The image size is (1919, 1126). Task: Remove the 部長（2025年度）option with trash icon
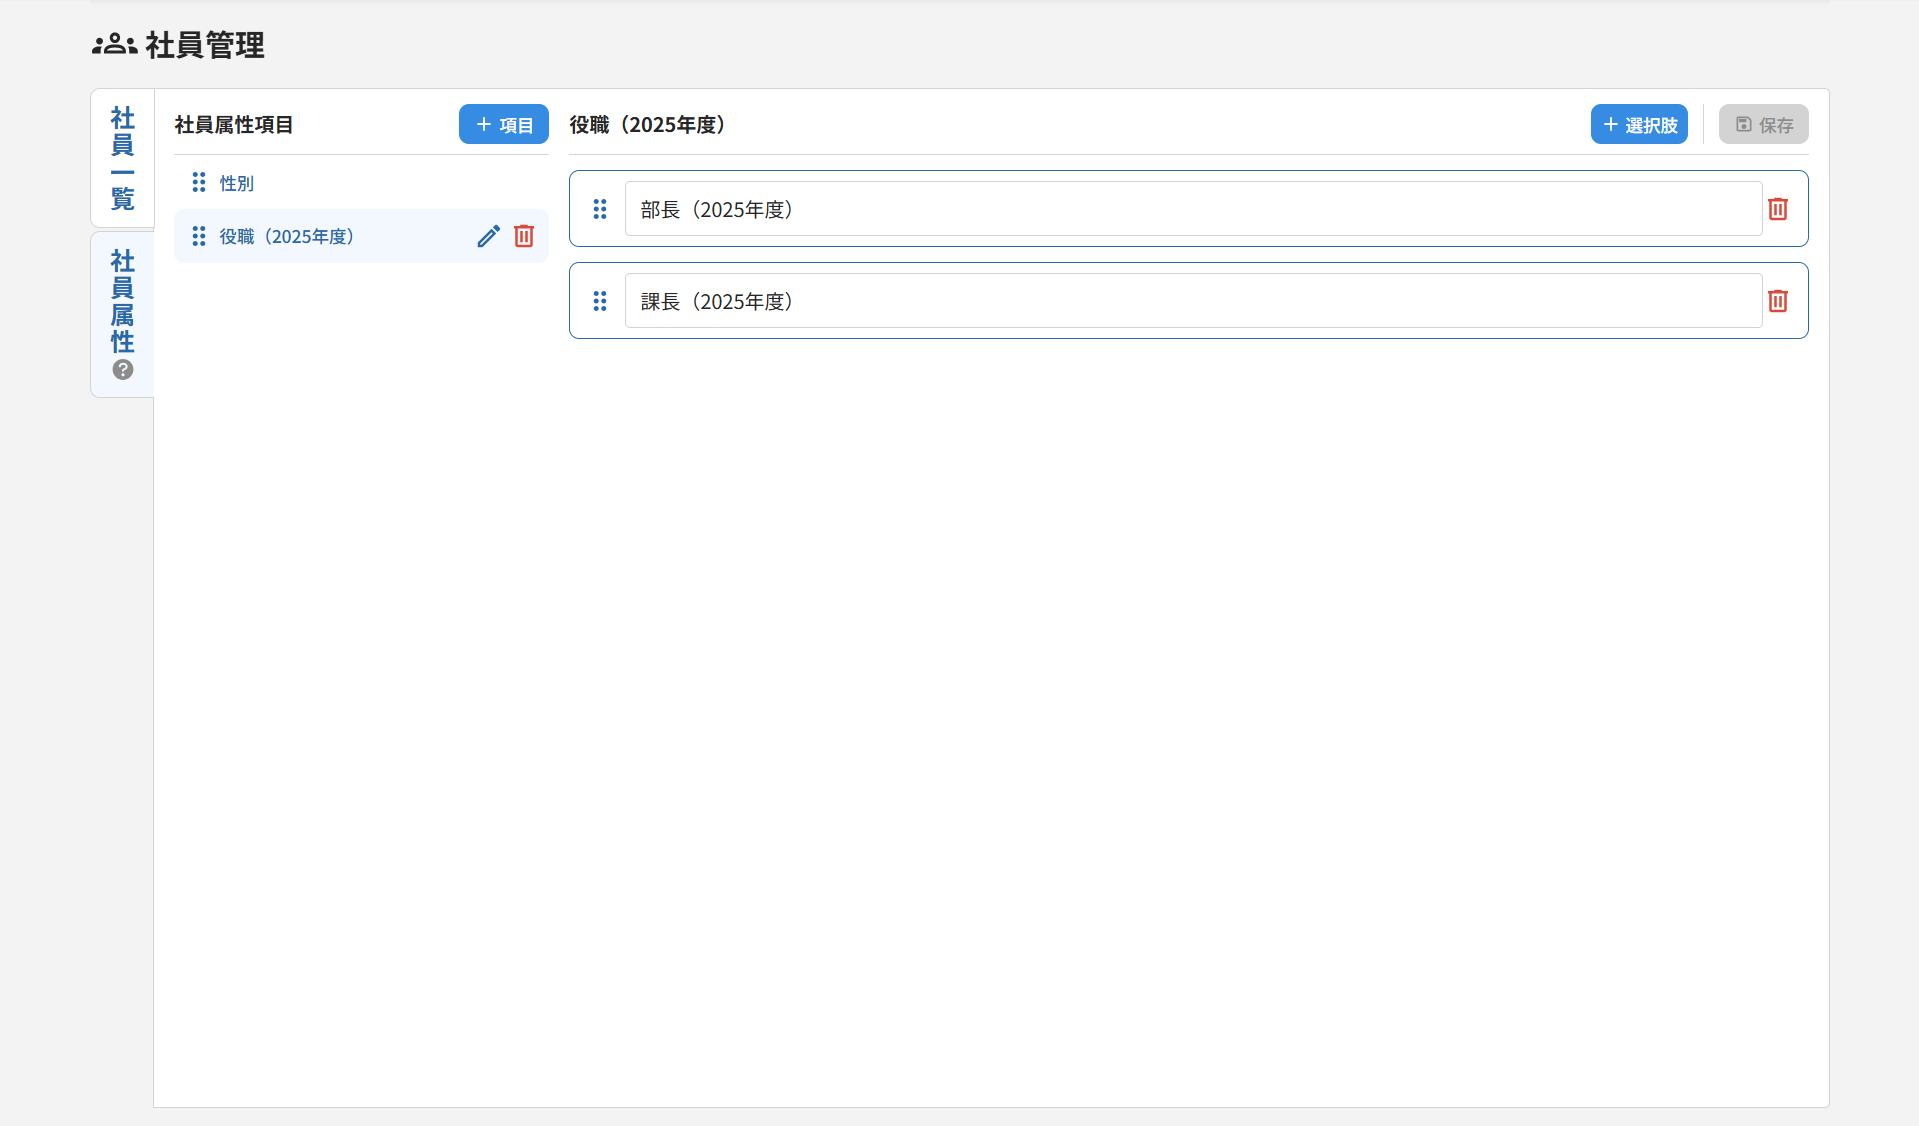tap(1778, 209)
